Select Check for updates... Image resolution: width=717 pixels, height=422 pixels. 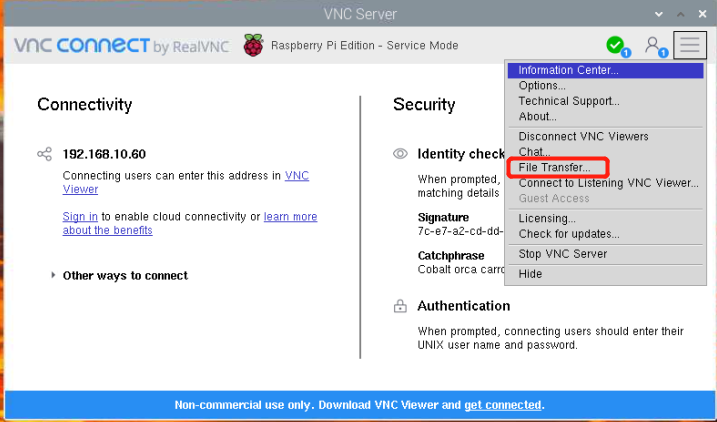pyautogui.click(x=605, y=234)
